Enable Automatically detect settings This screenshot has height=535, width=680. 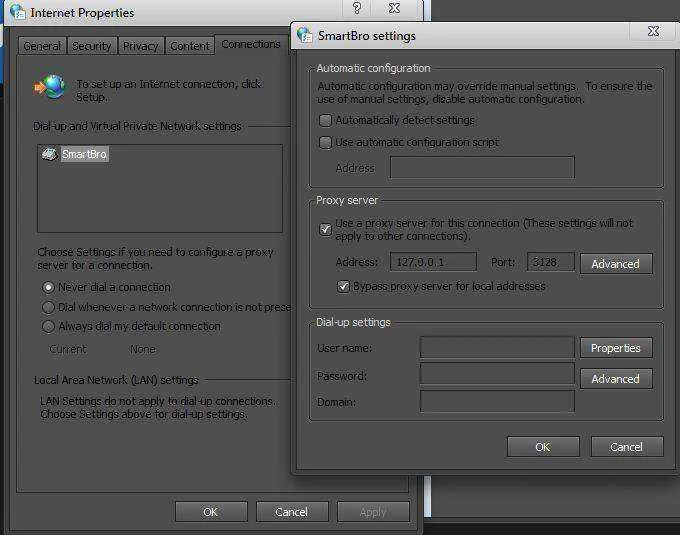tap(325, 120)
